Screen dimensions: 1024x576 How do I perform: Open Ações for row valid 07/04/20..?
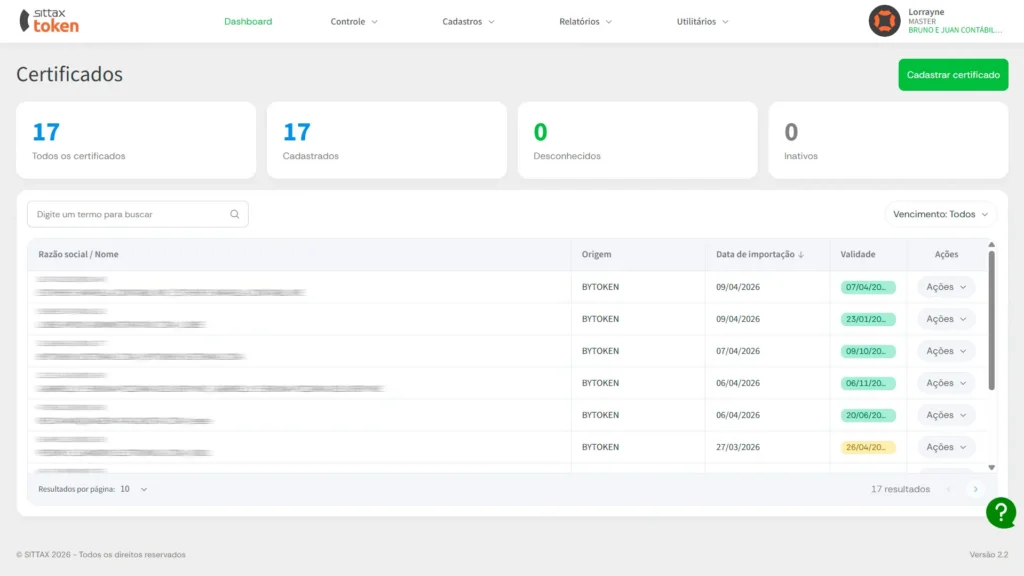946,287
